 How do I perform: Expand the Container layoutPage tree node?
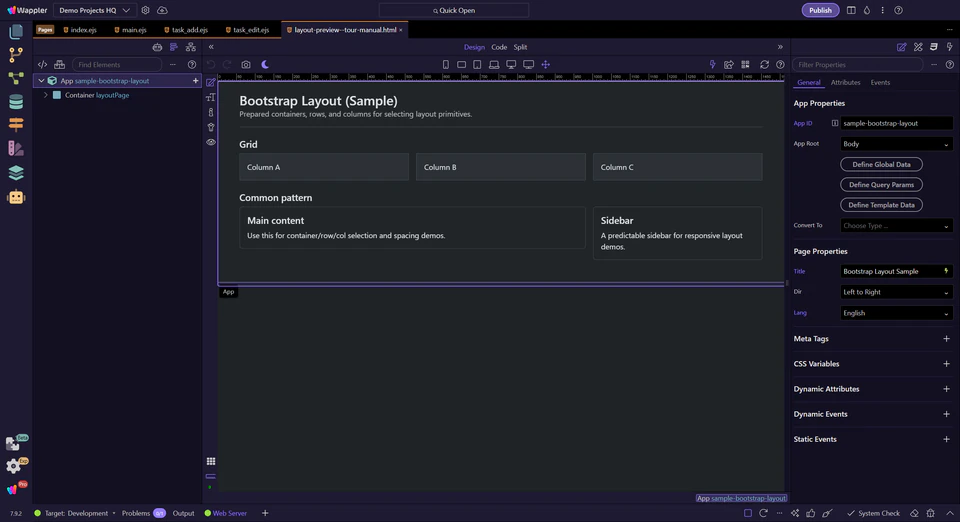pos(45,95)
